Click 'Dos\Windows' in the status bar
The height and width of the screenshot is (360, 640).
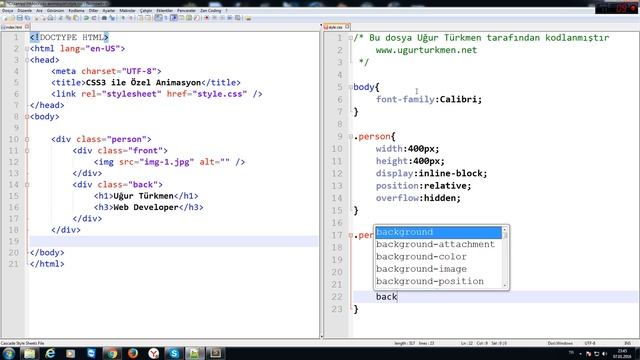click(560, 343)
